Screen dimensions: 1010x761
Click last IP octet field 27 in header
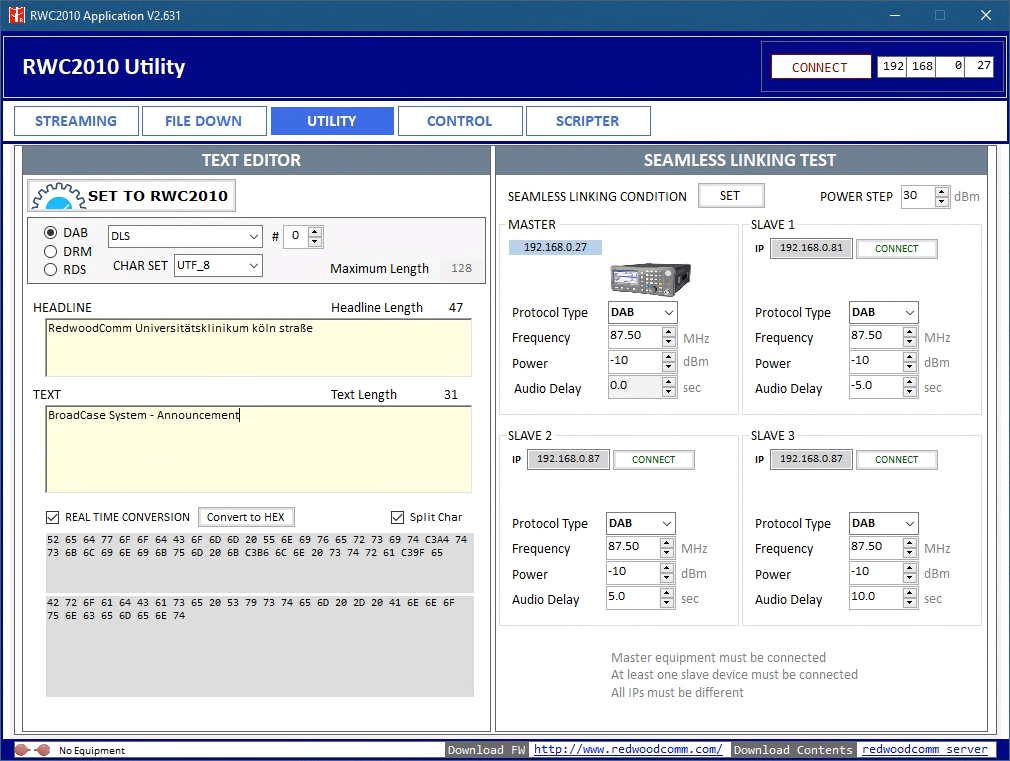[979, 66]
